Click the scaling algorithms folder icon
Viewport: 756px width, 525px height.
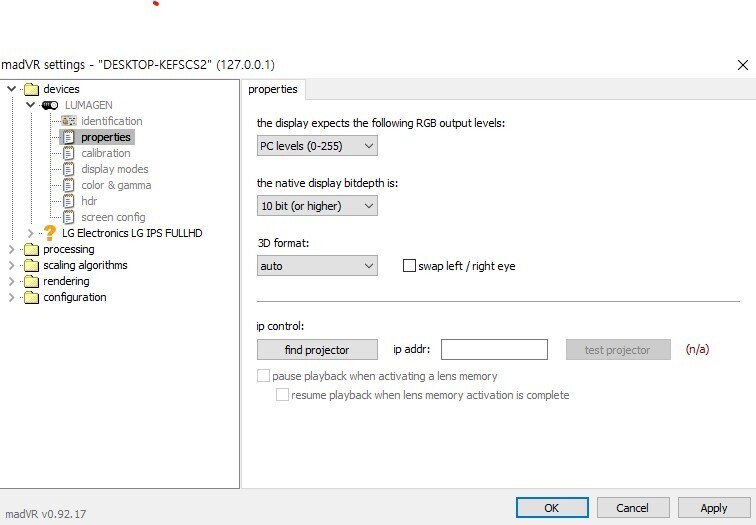click(x=31, y=265)
